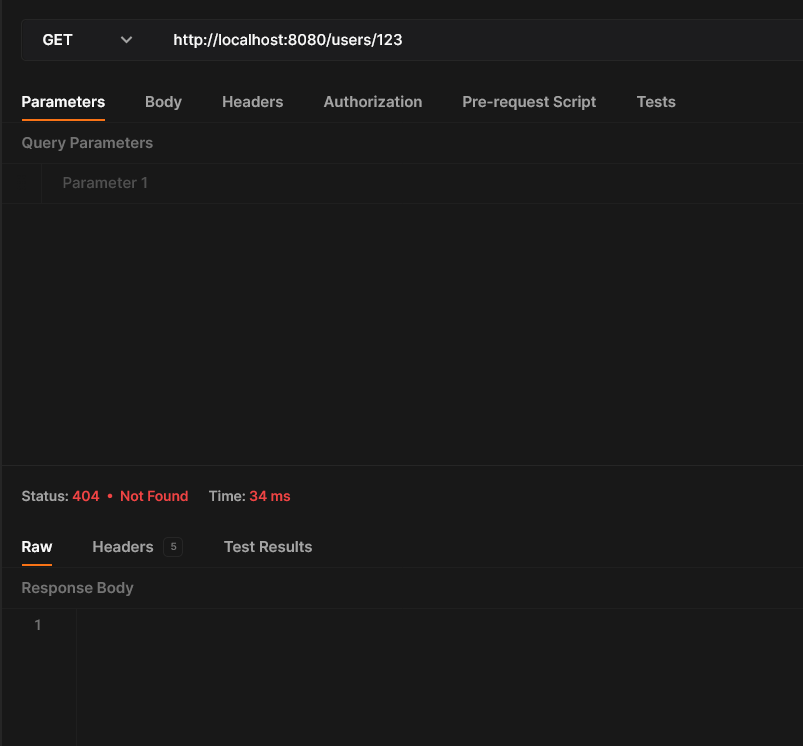View the Test Results tab
803x746 pixels.
268,547
